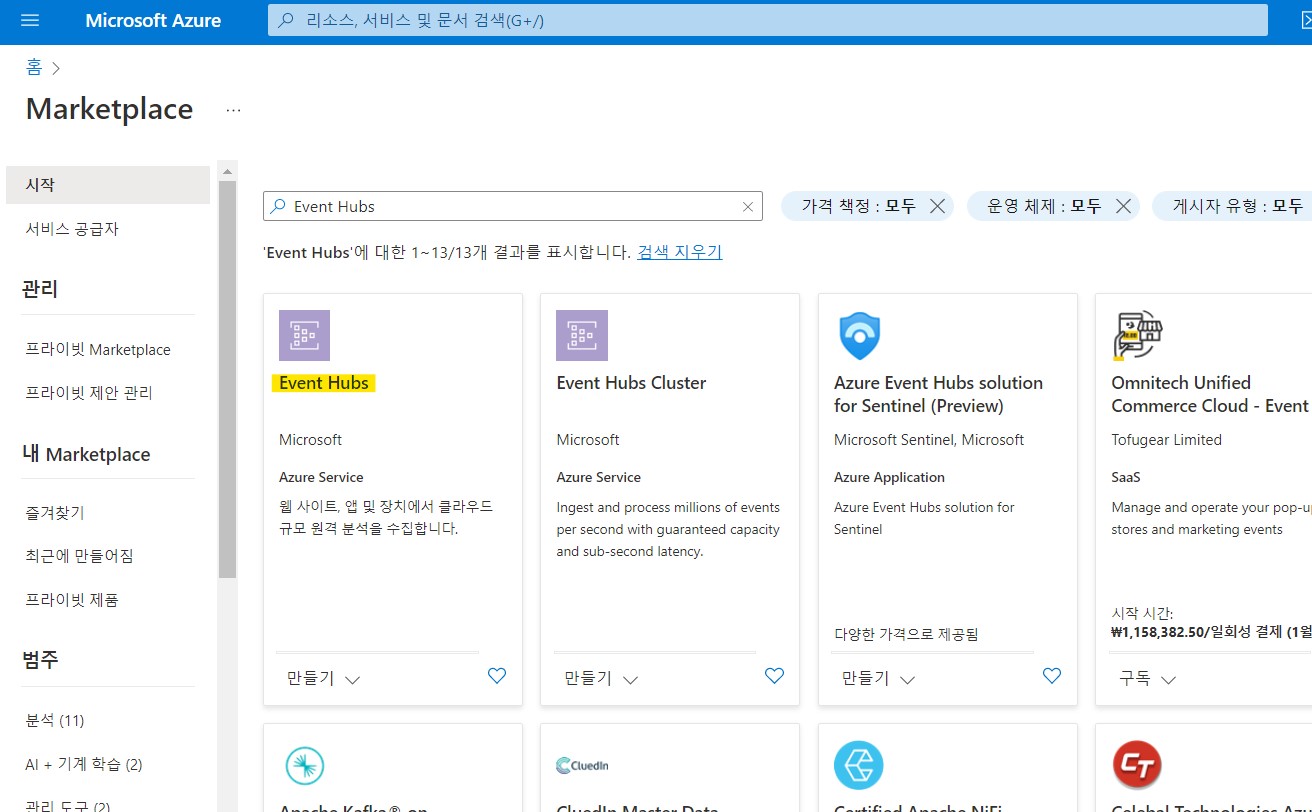This screenshot has height=812, width=1312.
Task: Open the 운영 체제 : 모두 filter
Action: click(1044, 206)
